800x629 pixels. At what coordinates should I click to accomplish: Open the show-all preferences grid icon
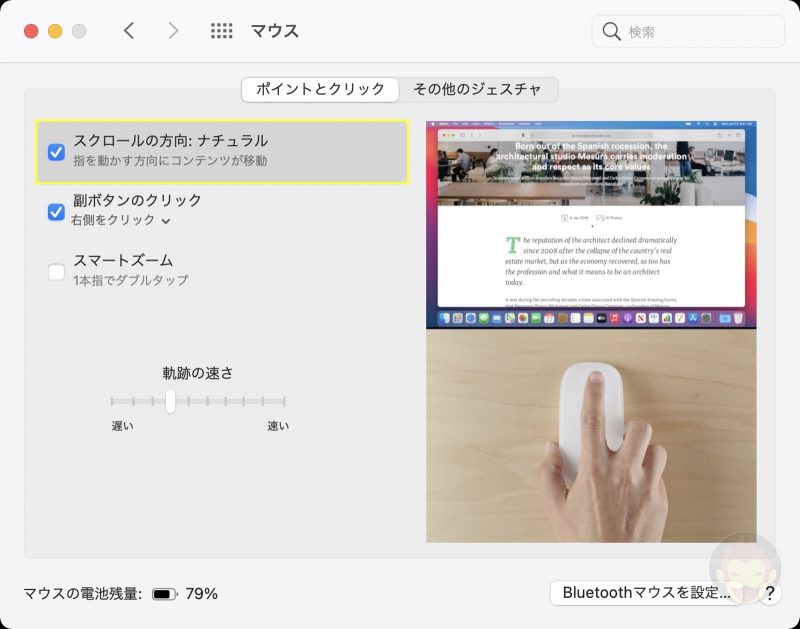pyautogui.click(x=221, y=31)
